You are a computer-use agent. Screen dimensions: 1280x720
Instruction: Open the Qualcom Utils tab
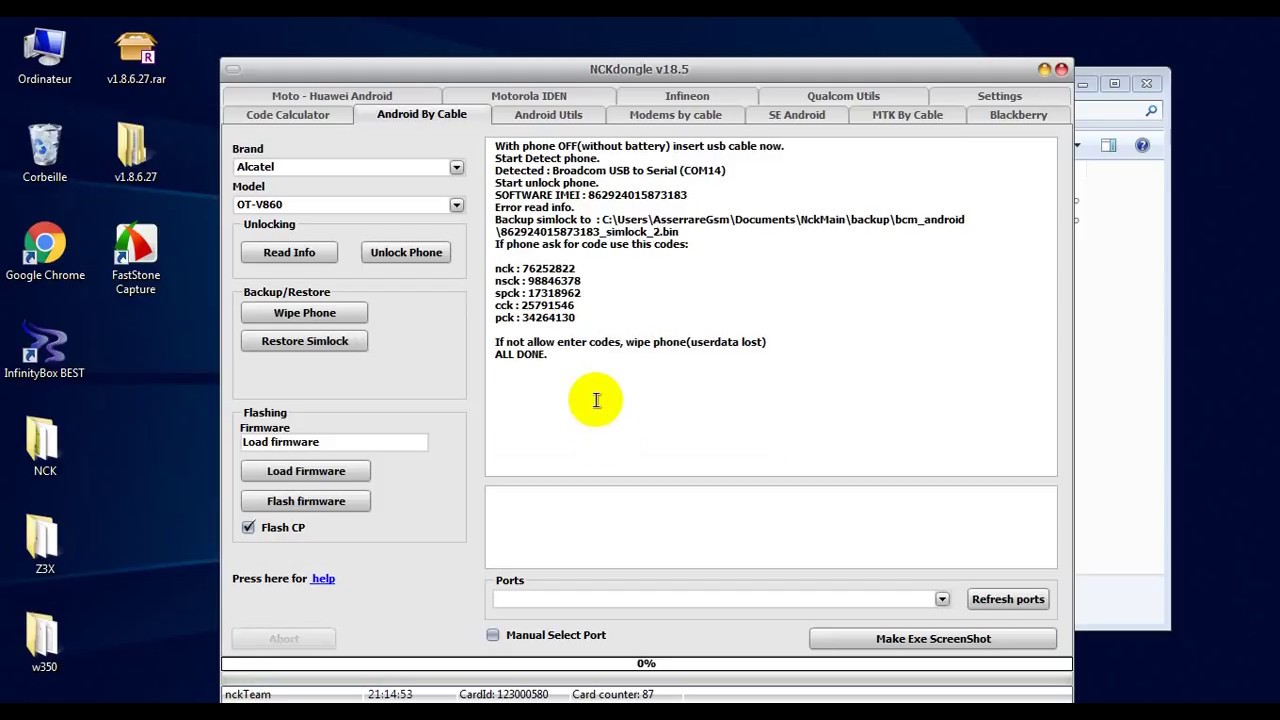[843, 96]
